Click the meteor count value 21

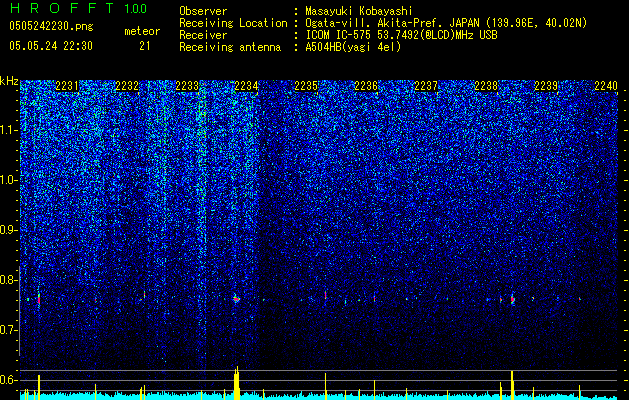(x=144, y=46)
